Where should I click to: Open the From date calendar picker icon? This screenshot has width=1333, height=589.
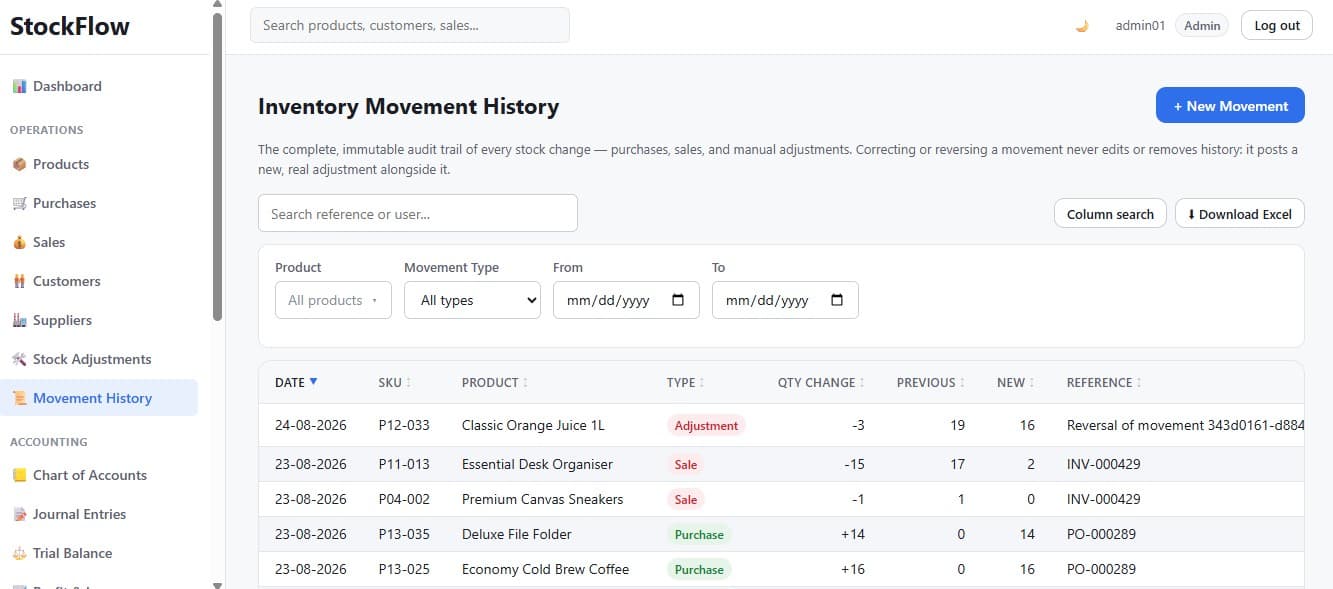[678, 300]
